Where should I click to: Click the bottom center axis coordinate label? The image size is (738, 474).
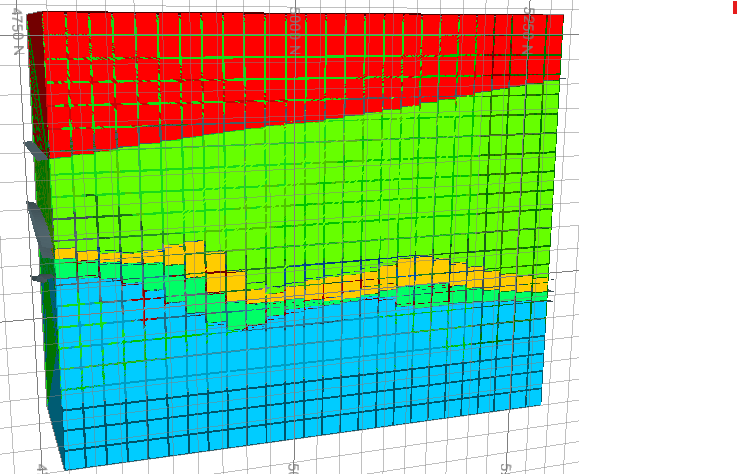click(292, 467)
